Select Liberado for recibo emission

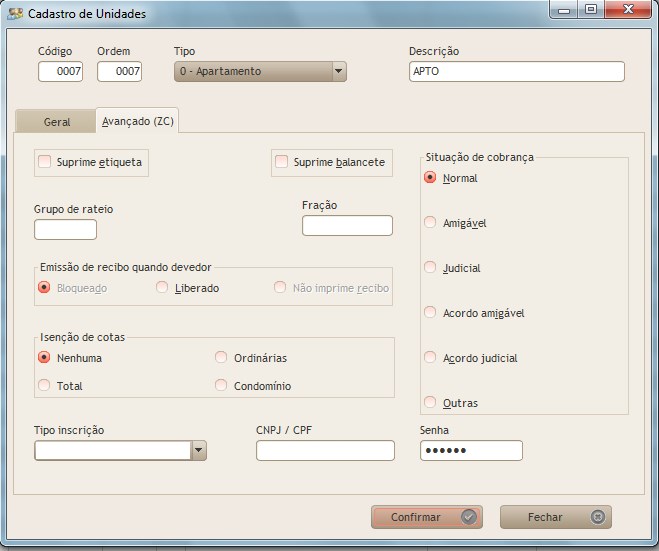point(162,287)
